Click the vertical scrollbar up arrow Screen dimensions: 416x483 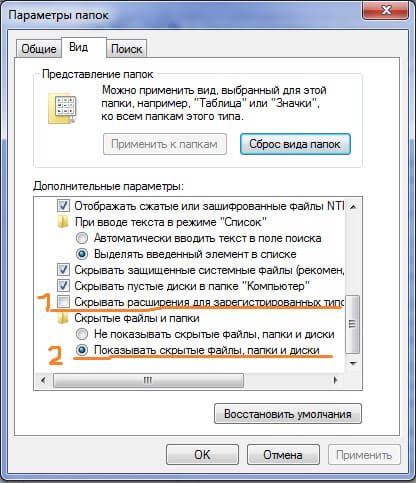coord(353,207)
